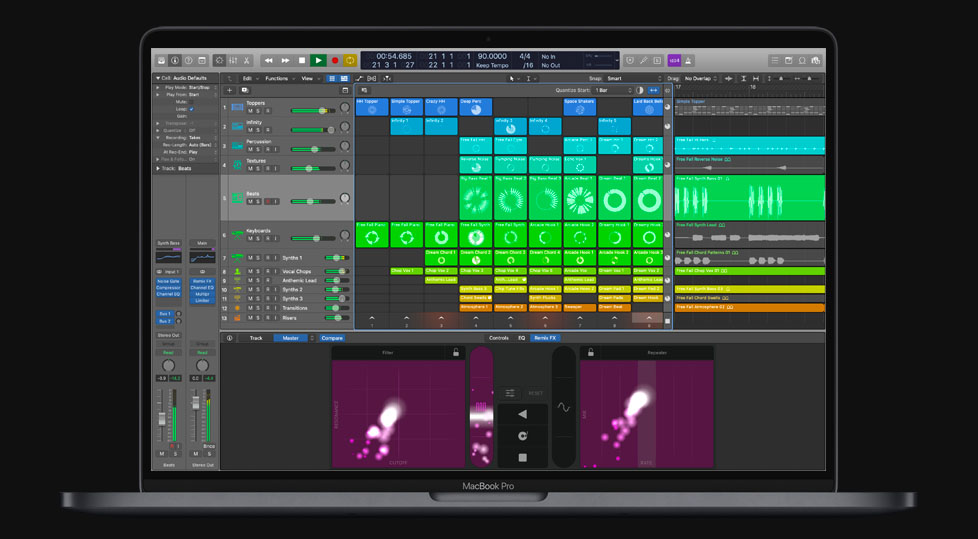
Task: Solo the Infinity track
Action: (258, 130)
